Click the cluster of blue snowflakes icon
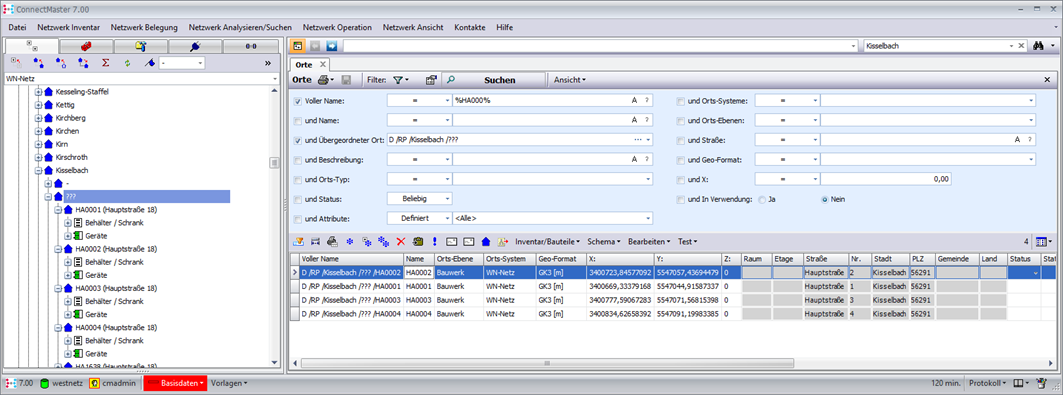The height and width of the screenshot is (395, 1063). [384, 241]
